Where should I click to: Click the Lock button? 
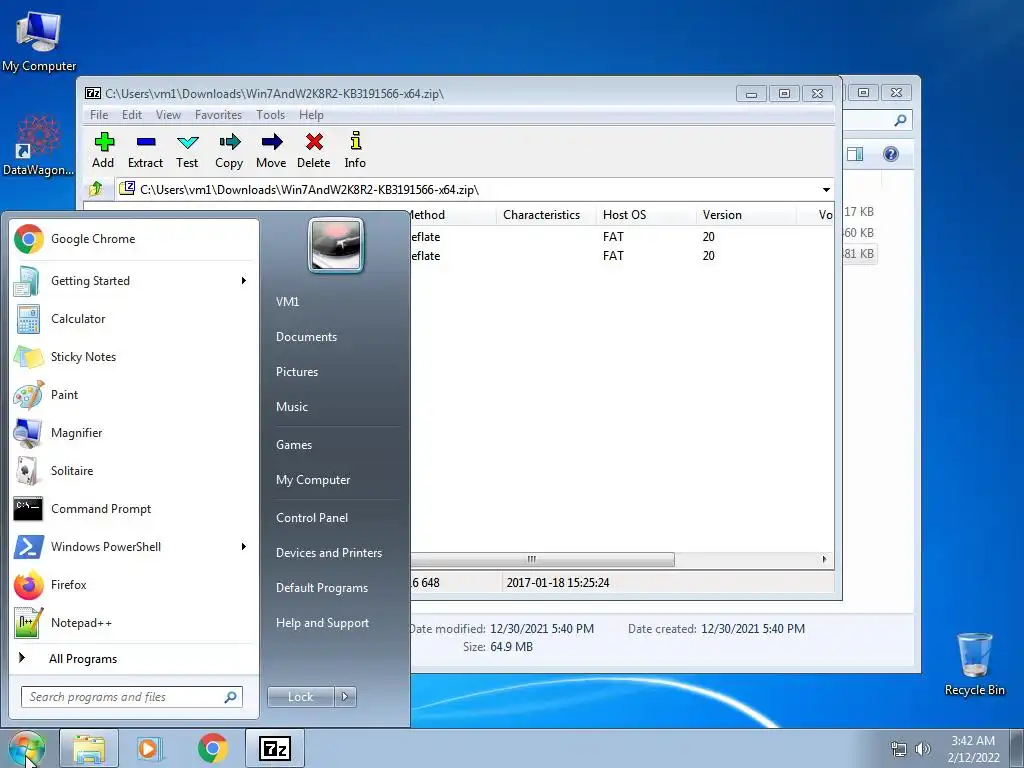click(301, 697)
